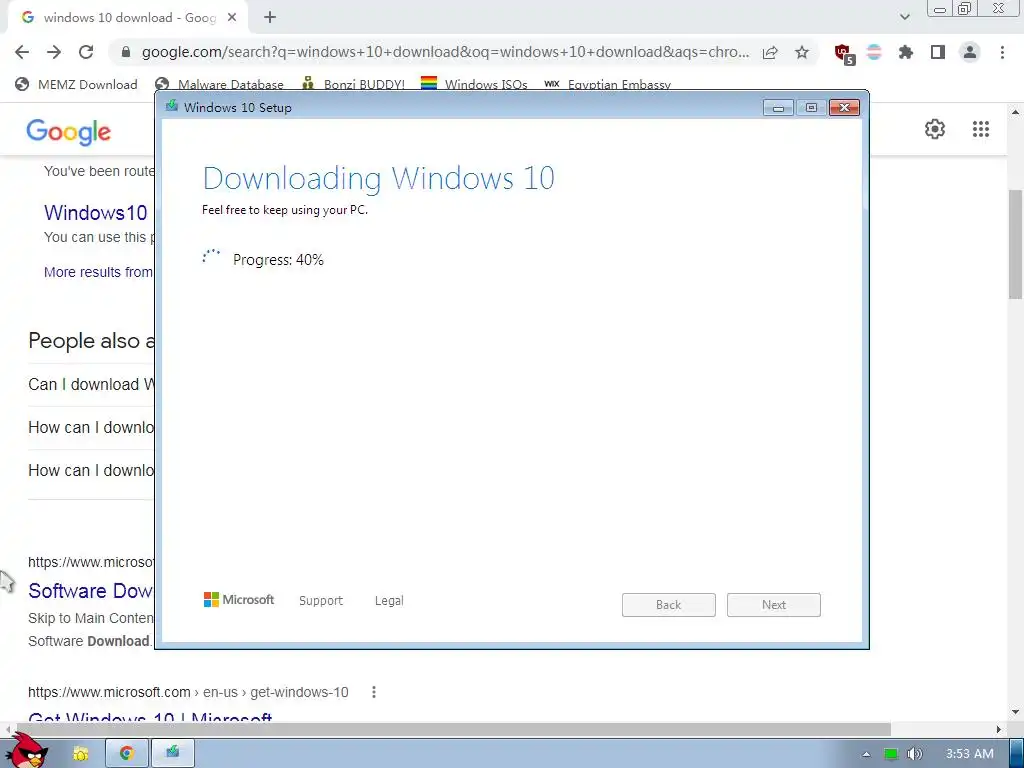Go forward in Chrome browser
This screenshot has height=768, width=1024.
[54, 52]
